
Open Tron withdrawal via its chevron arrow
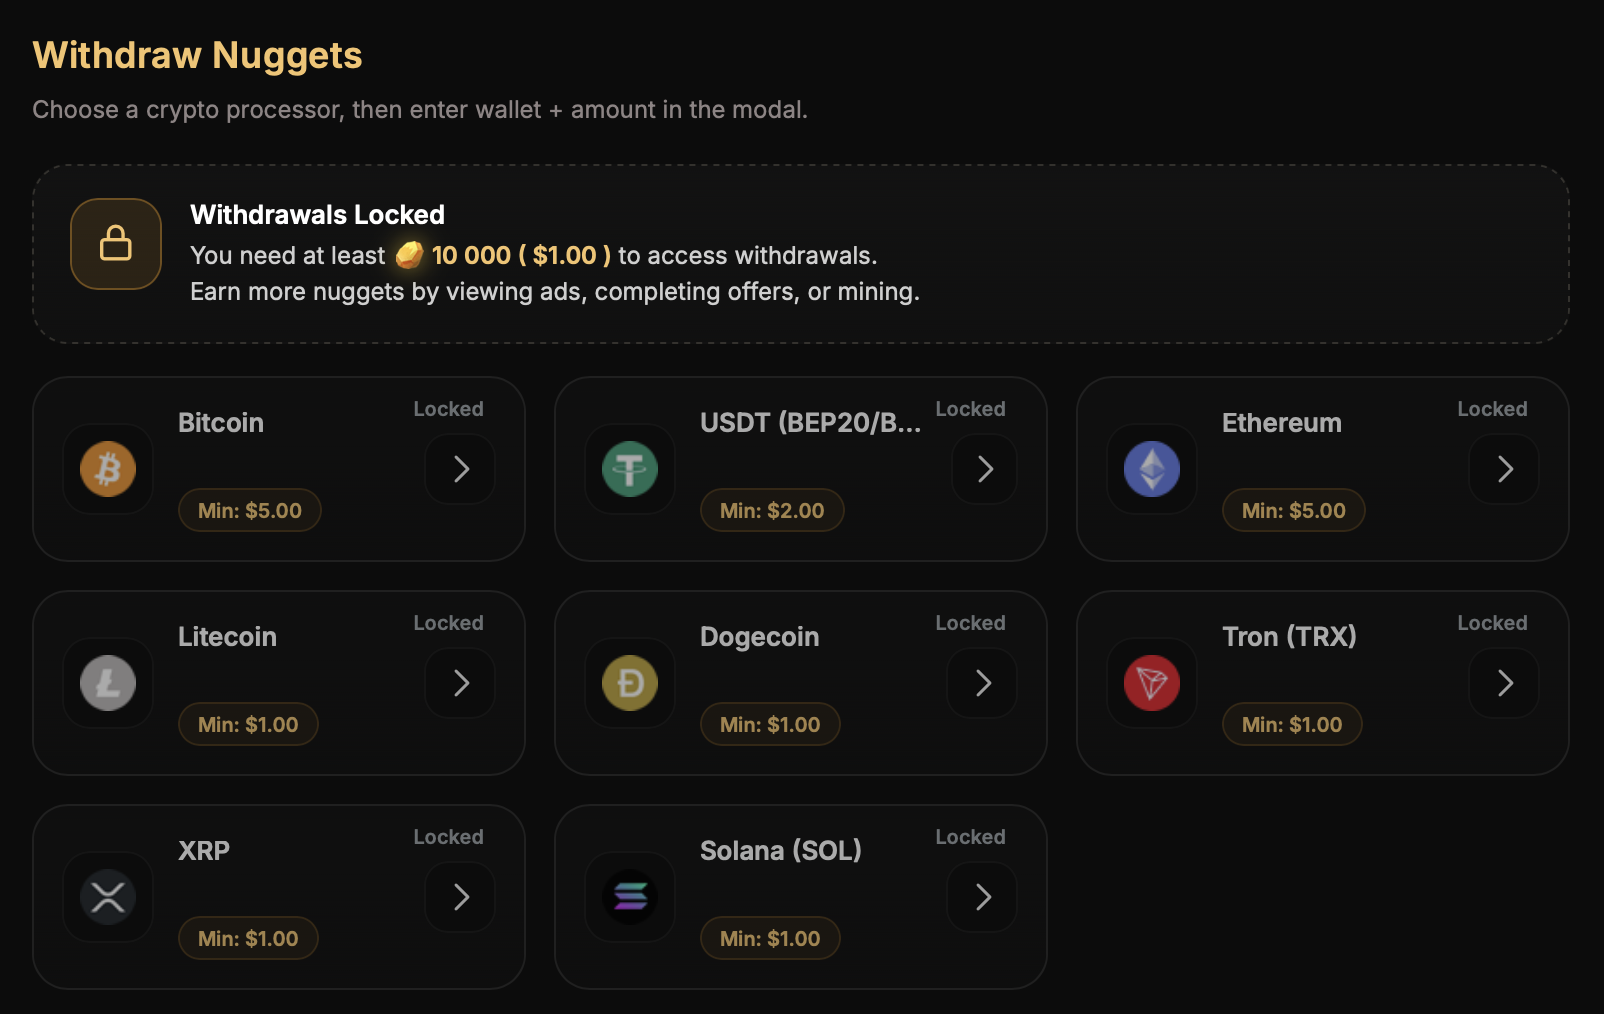(1504, 683)
